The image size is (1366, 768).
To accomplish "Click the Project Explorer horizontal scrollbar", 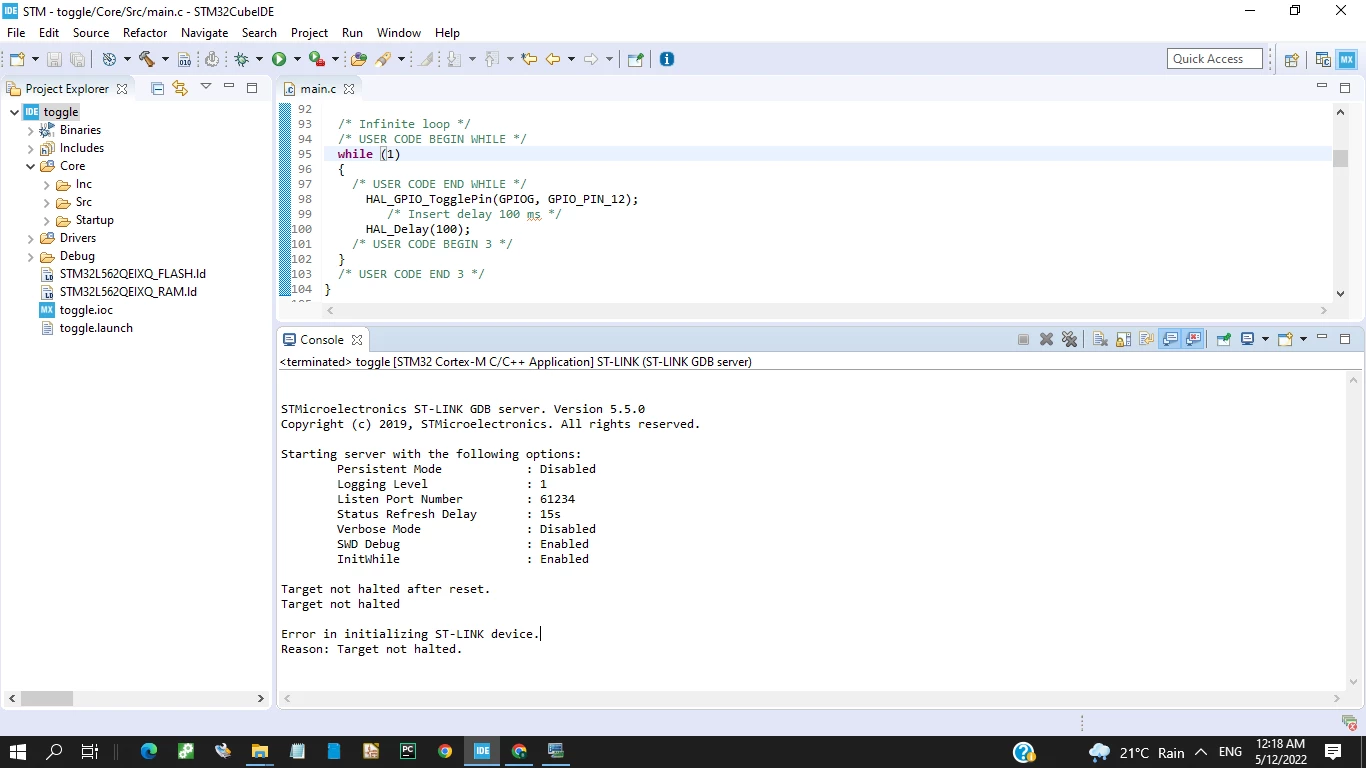I will [x=47, y=698].
